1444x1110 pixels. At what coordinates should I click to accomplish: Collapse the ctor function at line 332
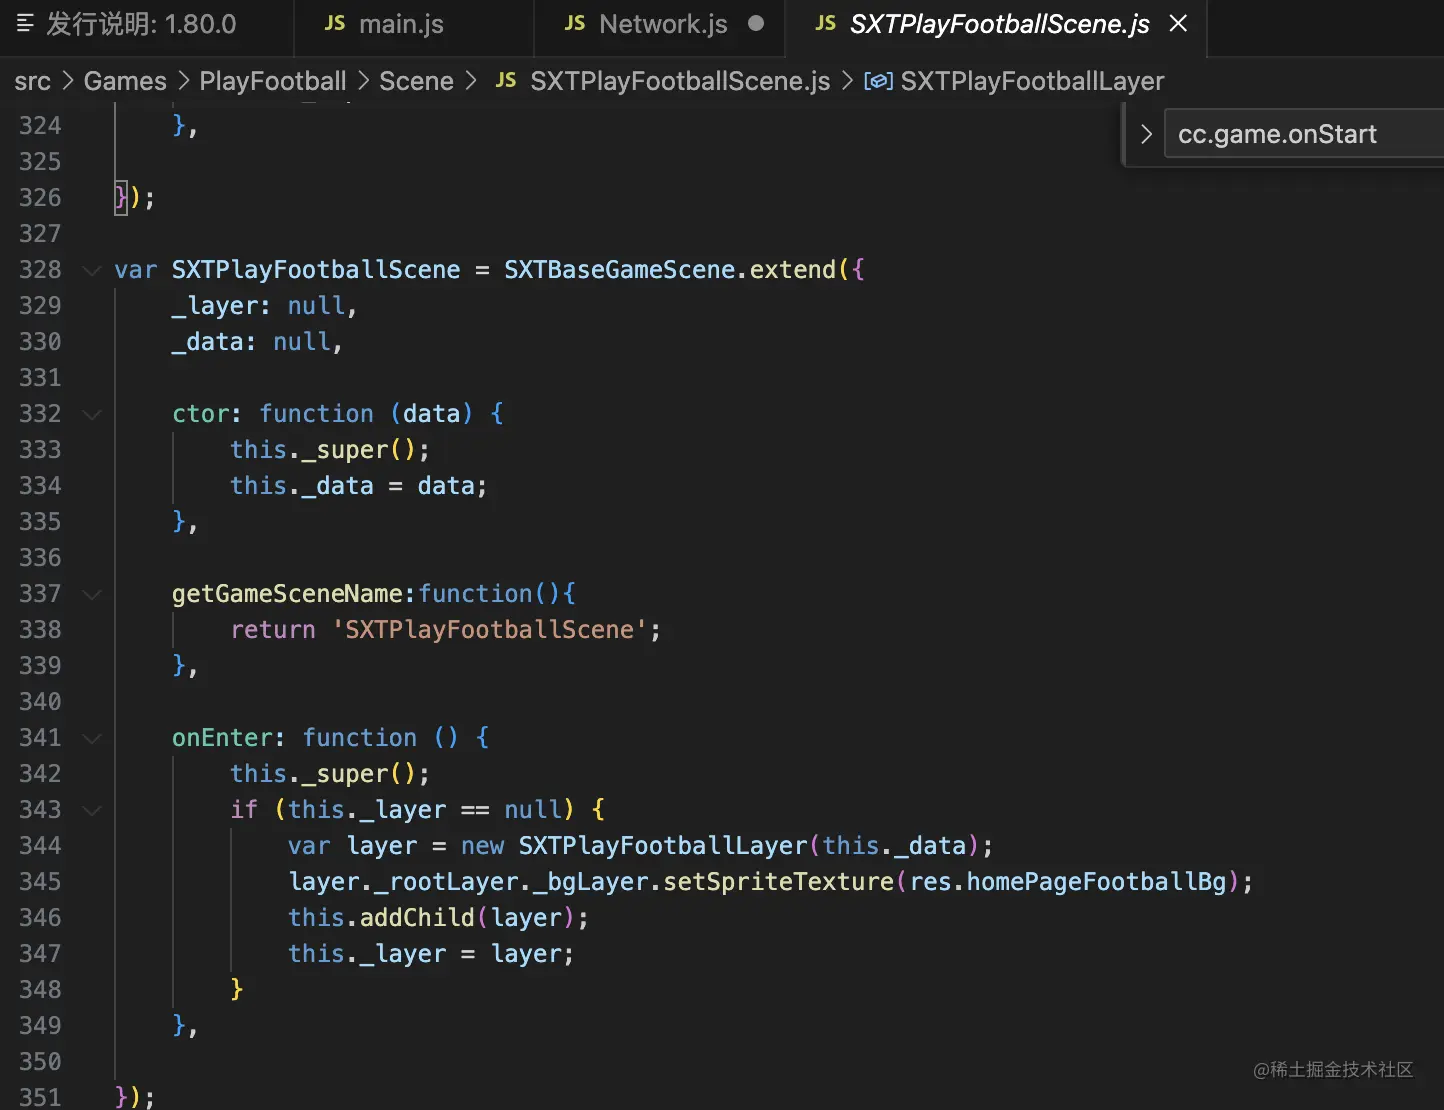click(x=91, y=414)
